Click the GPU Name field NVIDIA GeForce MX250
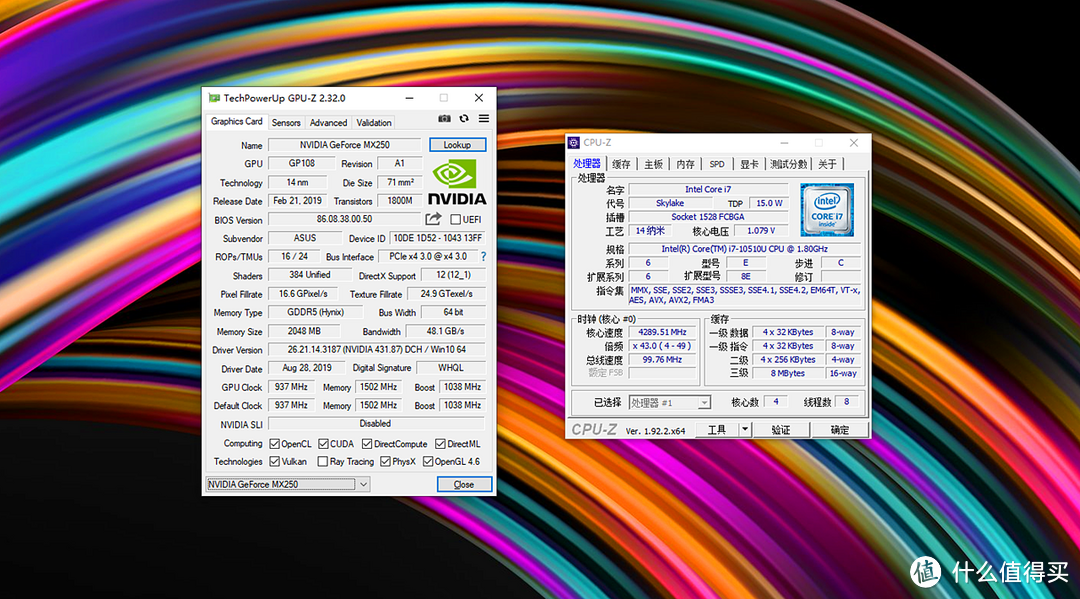Image resolution: width=1080 pixels, height=599 pixels. coord(344,145)
